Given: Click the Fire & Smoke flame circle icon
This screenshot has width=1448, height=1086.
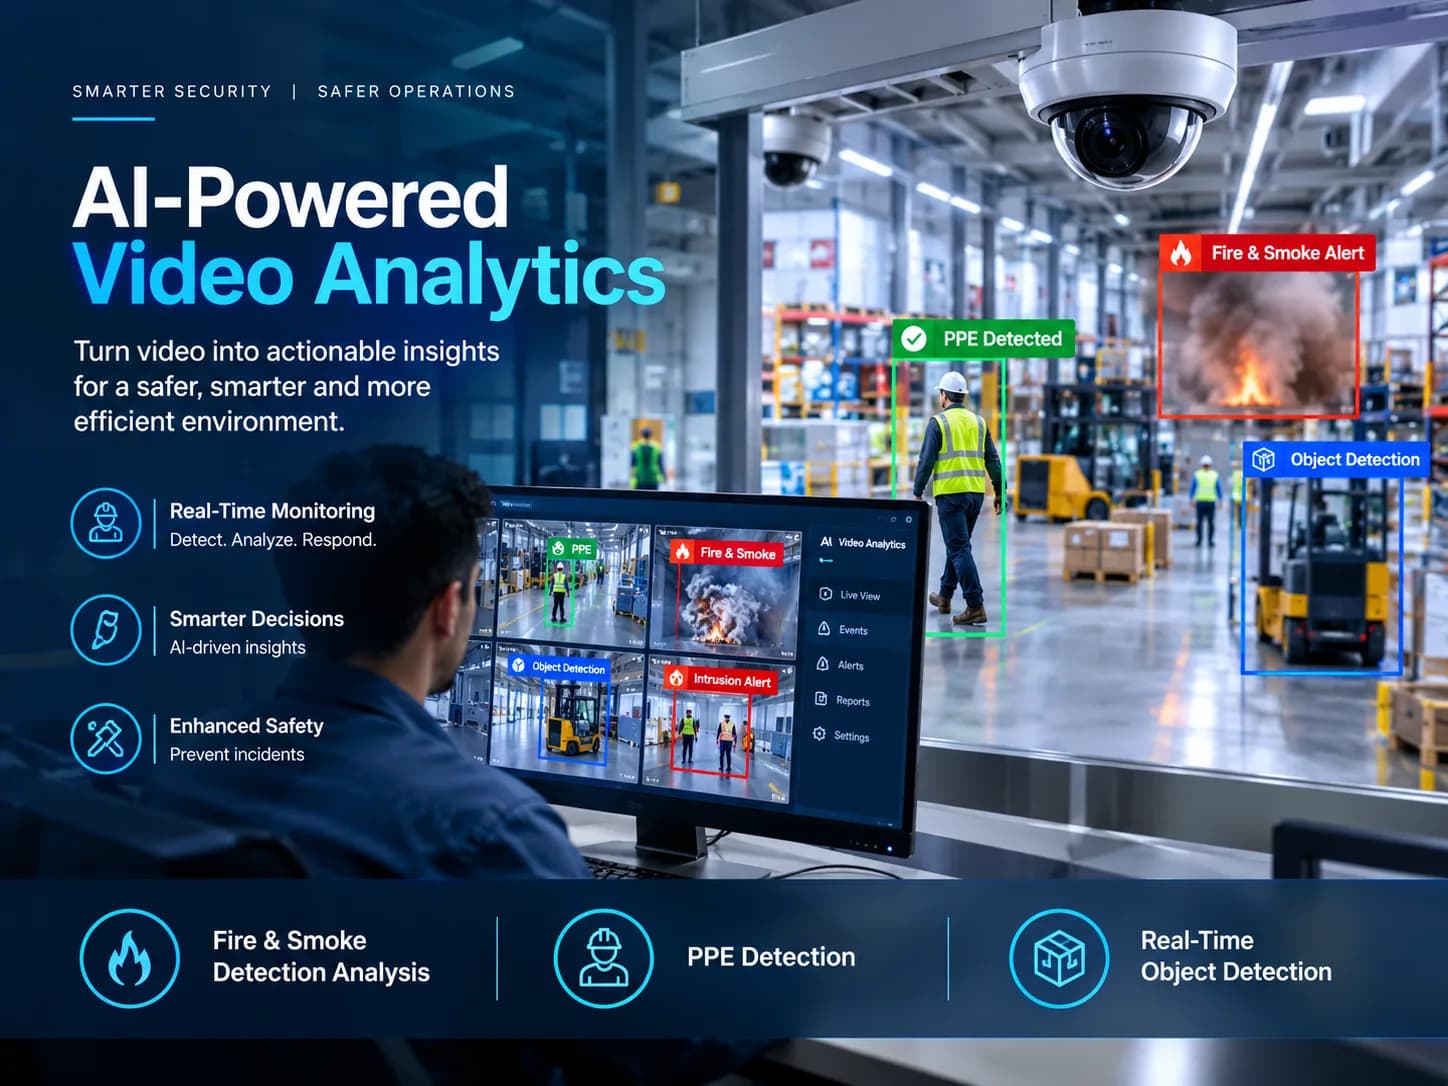Looking at the screenshot, I should coord(130,957).
